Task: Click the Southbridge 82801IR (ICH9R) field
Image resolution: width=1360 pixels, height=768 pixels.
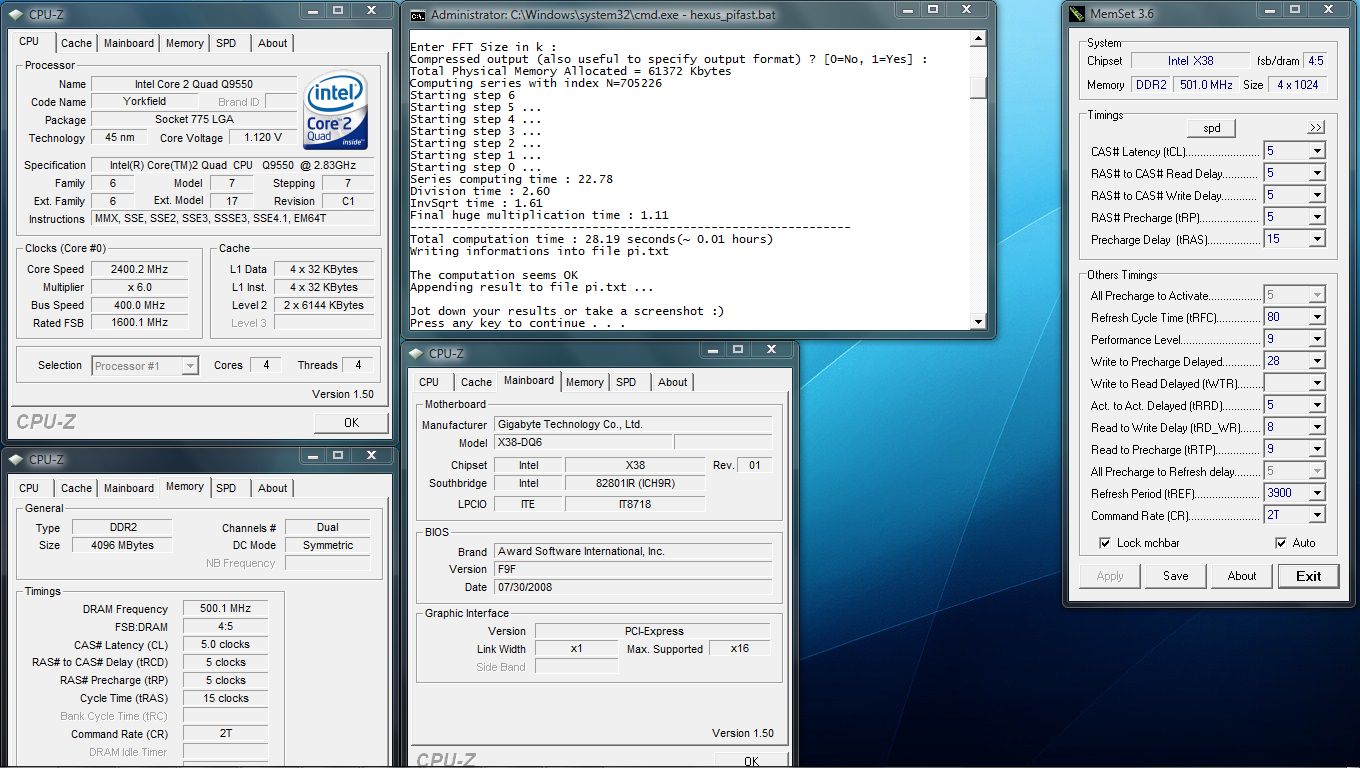Action: point(635,483)
